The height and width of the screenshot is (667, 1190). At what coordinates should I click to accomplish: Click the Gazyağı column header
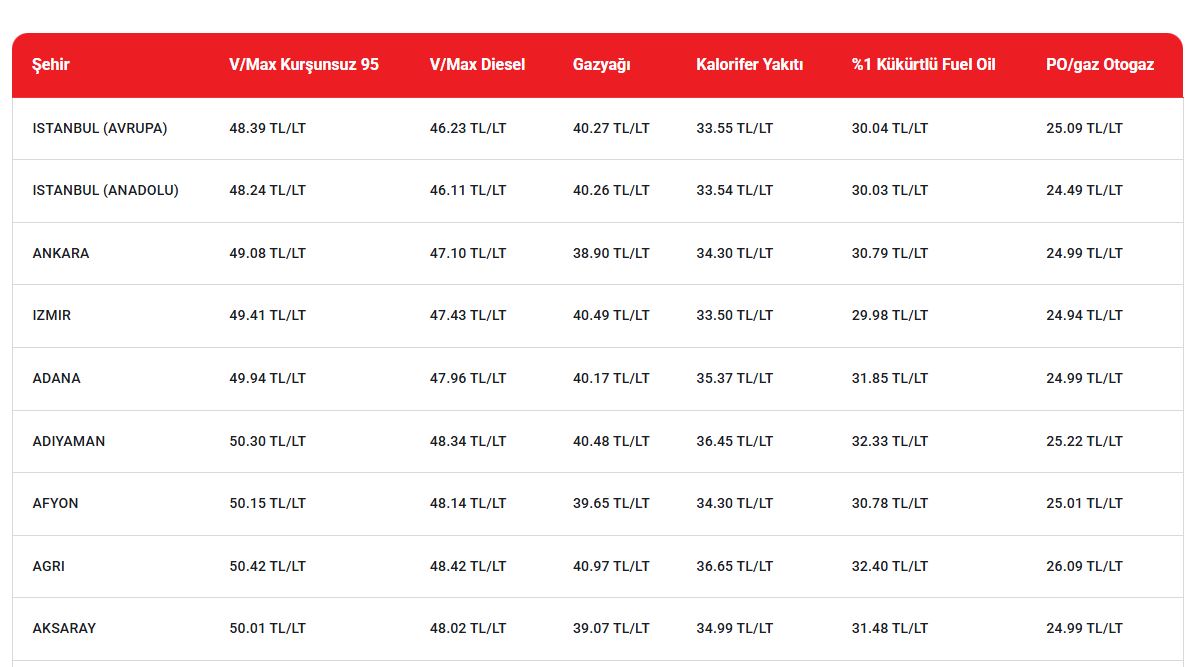[x=602, y=64]
